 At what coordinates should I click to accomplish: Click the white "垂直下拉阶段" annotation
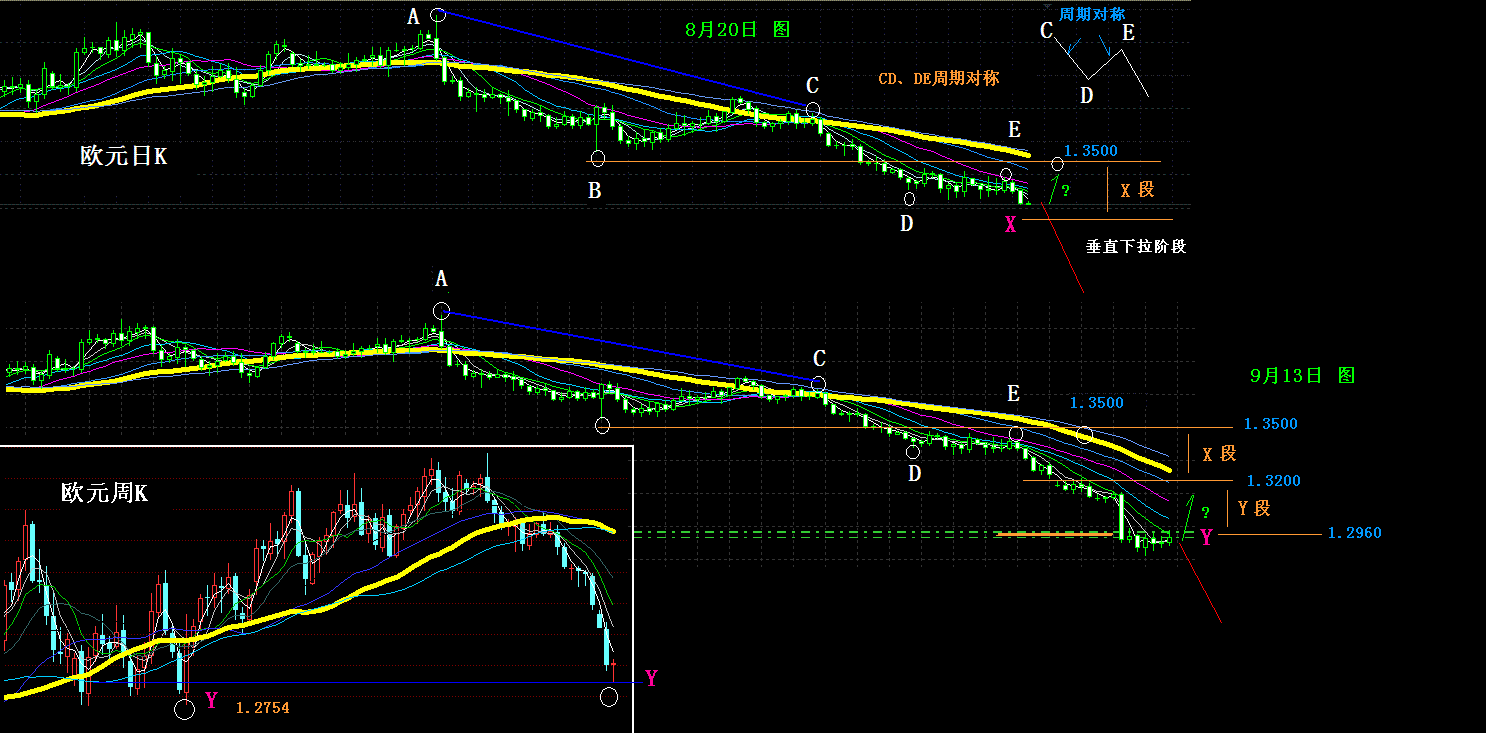point(1136,246)
